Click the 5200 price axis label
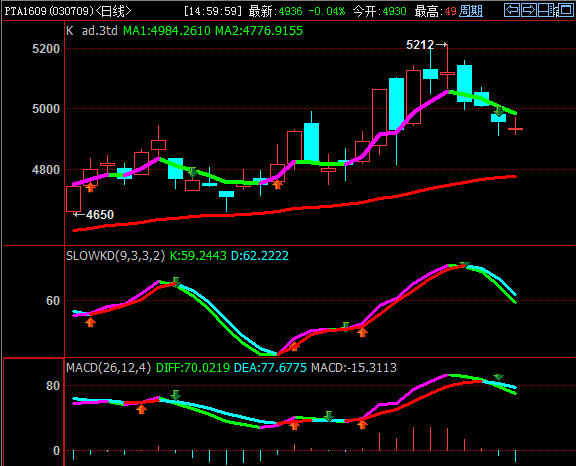The height and width of the screenshot is (466, 576). click(x=46, y=48)
